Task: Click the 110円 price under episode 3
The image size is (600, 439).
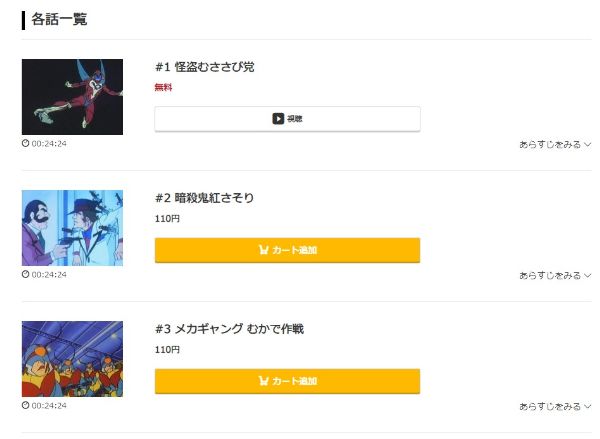Action: [167, 350]
